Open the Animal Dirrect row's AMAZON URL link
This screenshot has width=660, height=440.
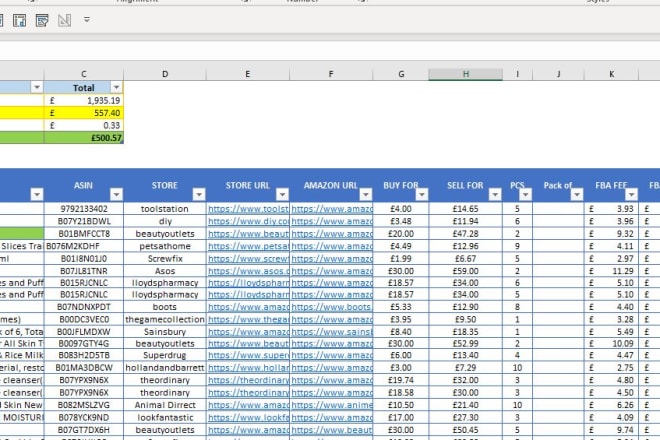click(x=332, y=405)
